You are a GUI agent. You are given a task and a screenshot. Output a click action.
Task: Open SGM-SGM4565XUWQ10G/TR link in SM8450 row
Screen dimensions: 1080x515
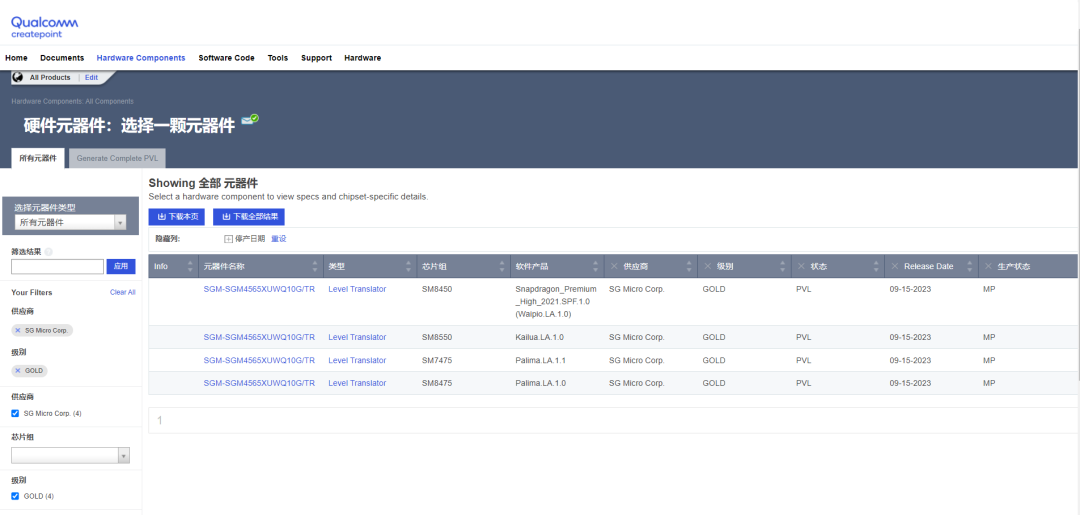tap(259, 289)
